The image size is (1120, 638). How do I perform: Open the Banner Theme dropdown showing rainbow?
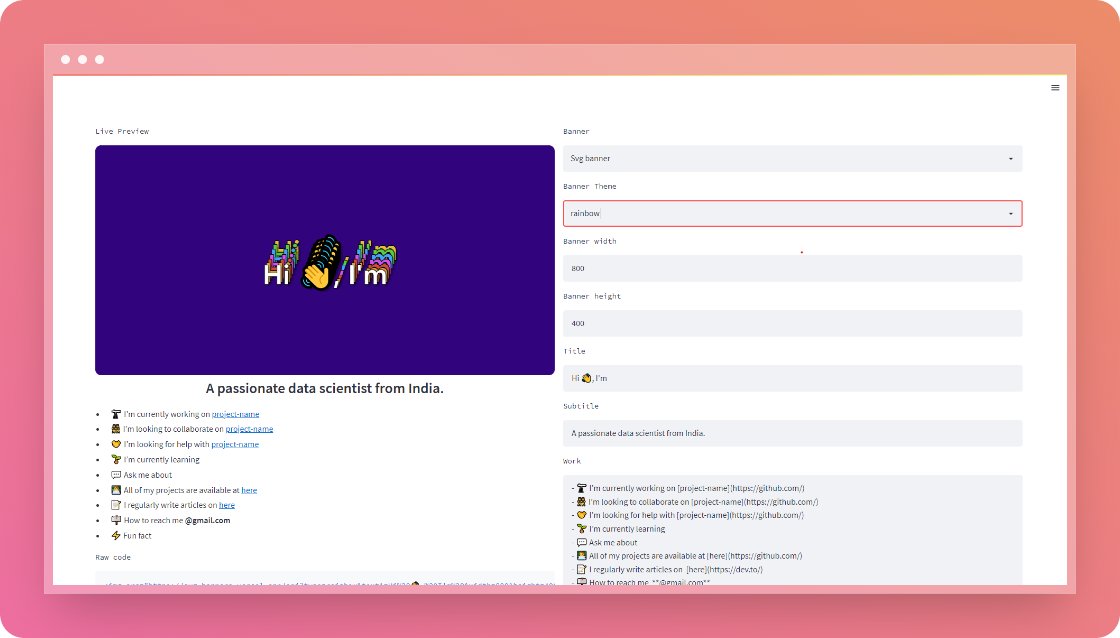tap(792, 214)
